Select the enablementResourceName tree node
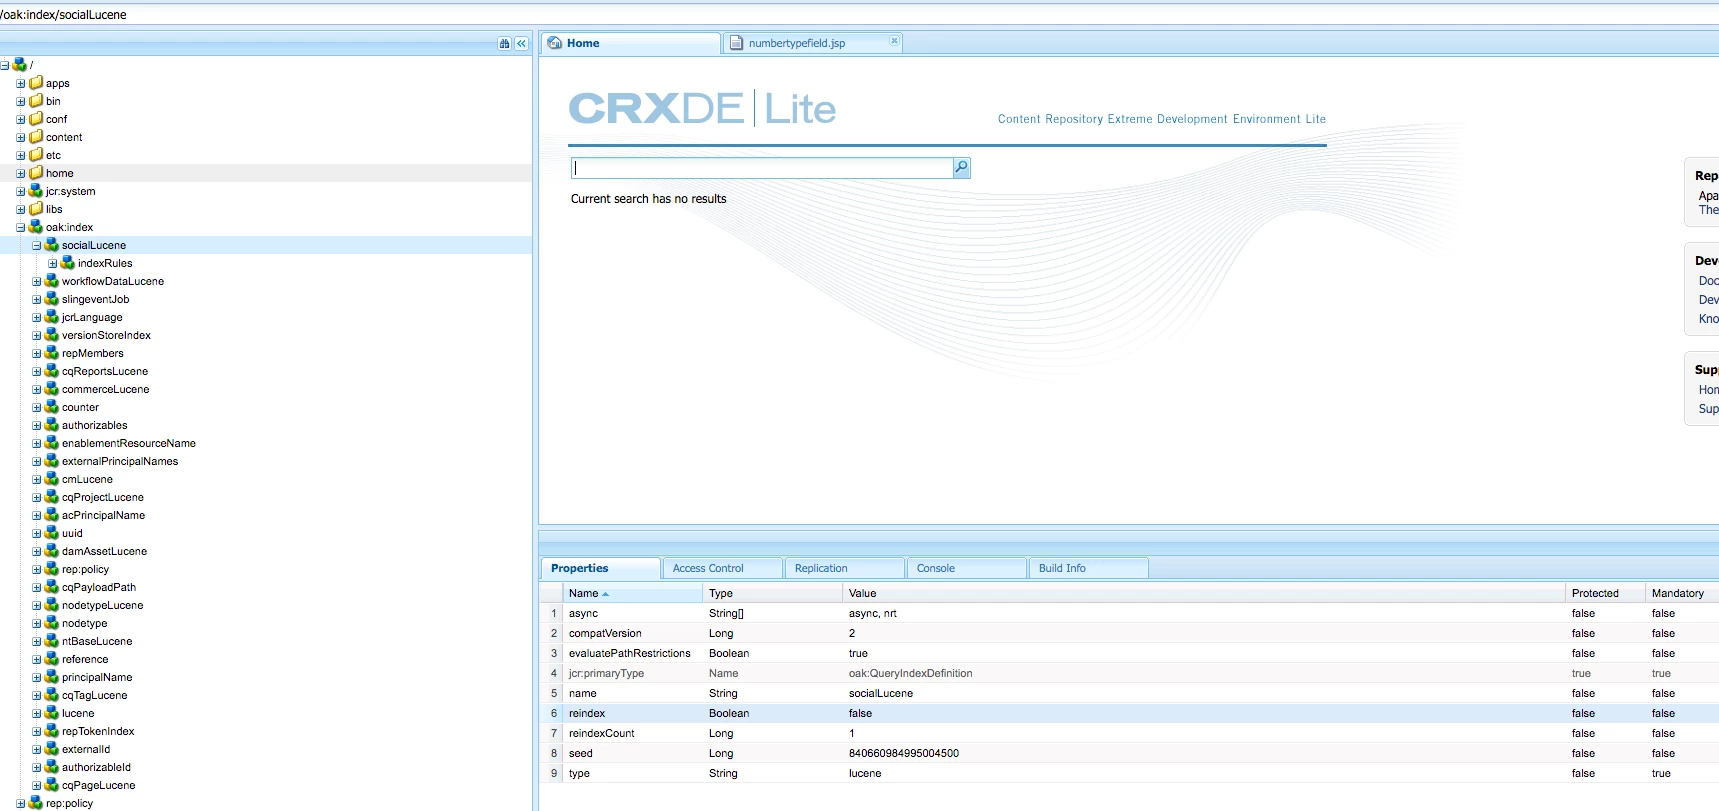 click(x=129, y=443)
